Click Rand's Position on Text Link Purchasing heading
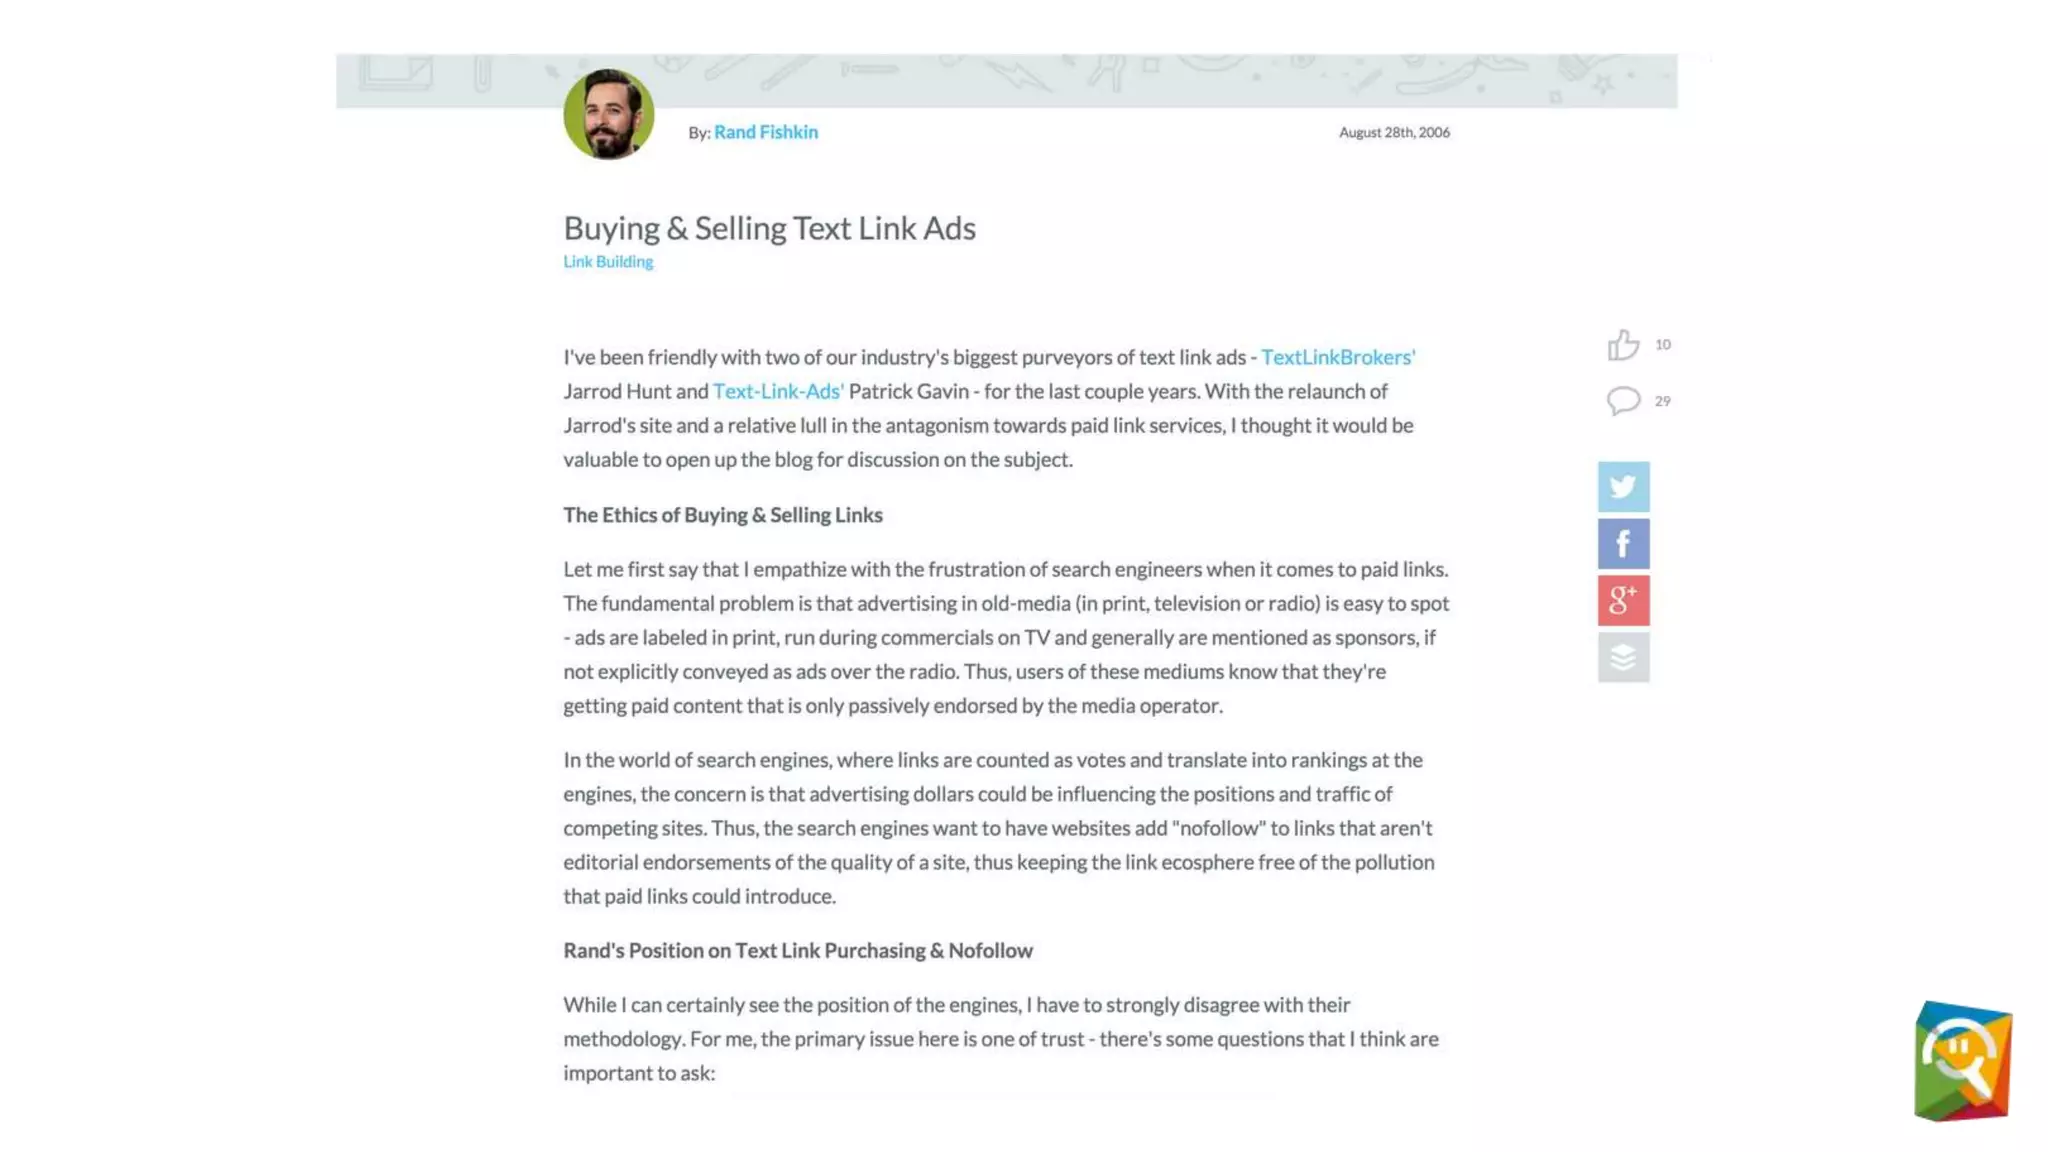The height and width of the screenshot is (1152, 2048). pyautogui.click(x=797, y=951)
